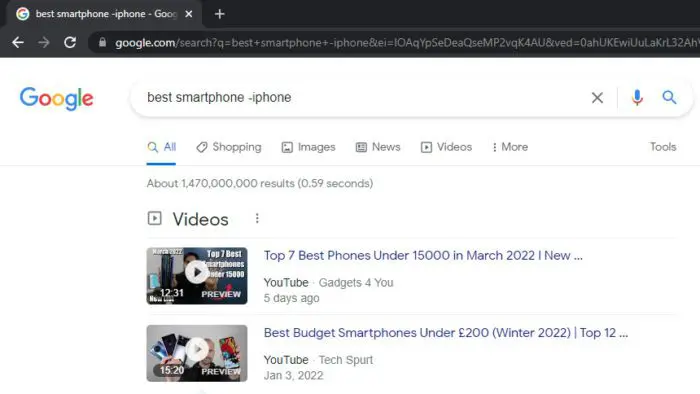This screenshot has width=700, height=394.
Task: Open 'Top 7 Best Phones Under 15000' link
Action: point(423,256)
